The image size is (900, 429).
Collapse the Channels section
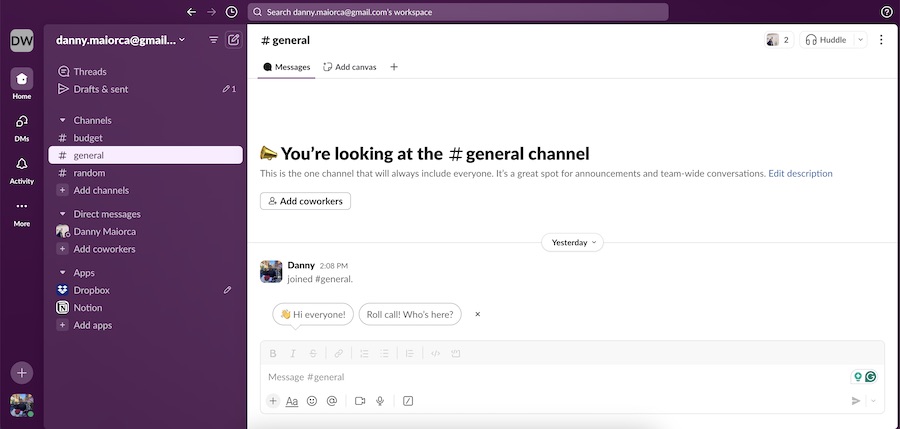pyautogui.click(x=63, y=121)
